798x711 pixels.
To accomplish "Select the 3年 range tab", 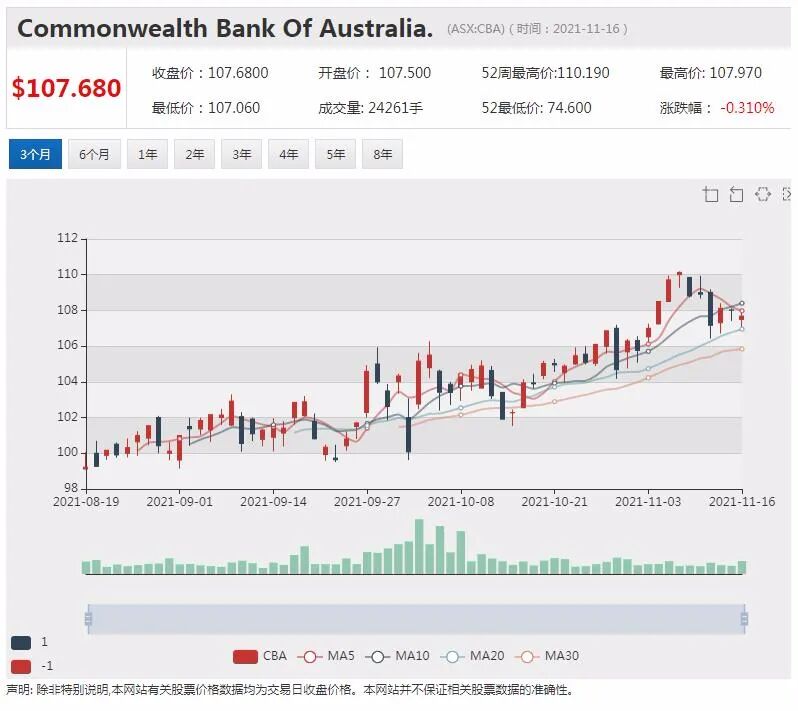I will pos(241,154).
